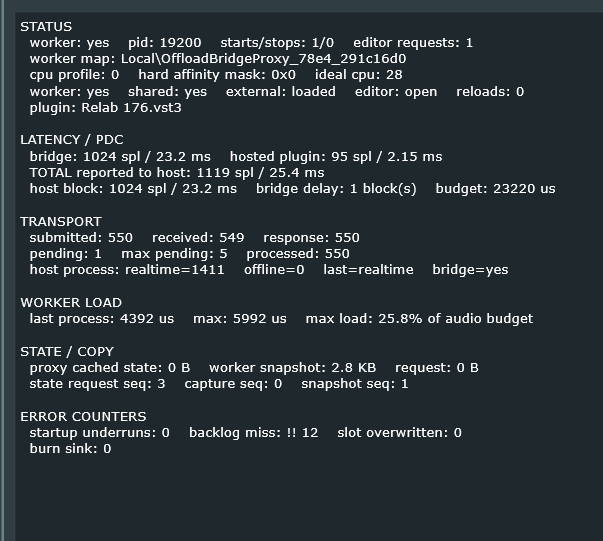
Task: Select the max load 25.8% reading
Action: click(419, 319)
